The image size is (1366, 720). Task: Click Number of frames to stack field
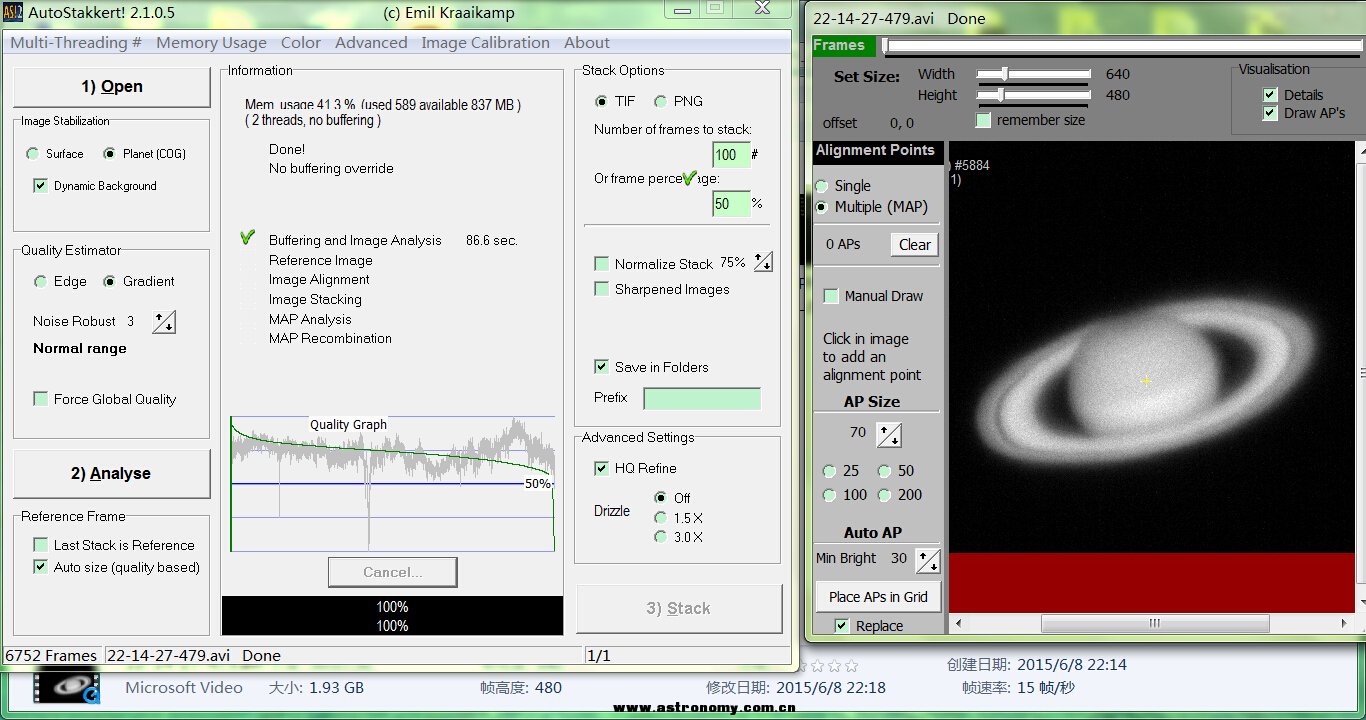click(730, 154)
